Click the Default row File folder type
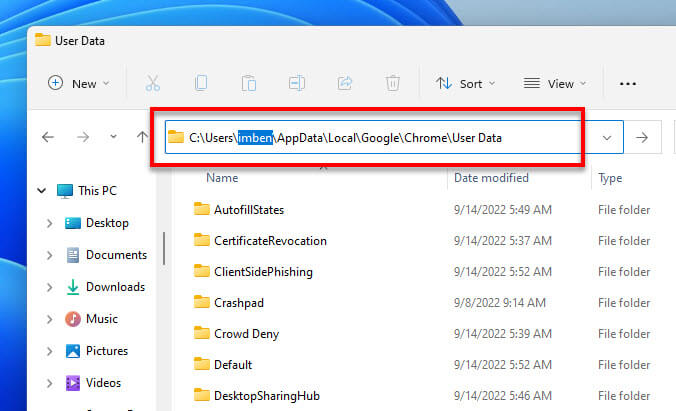 [624, 365]
